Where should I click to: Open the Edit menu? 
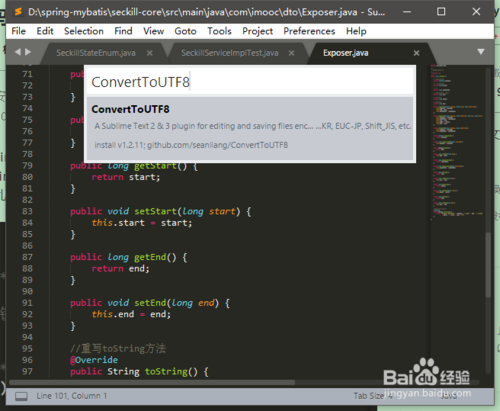tap(45, 31)
